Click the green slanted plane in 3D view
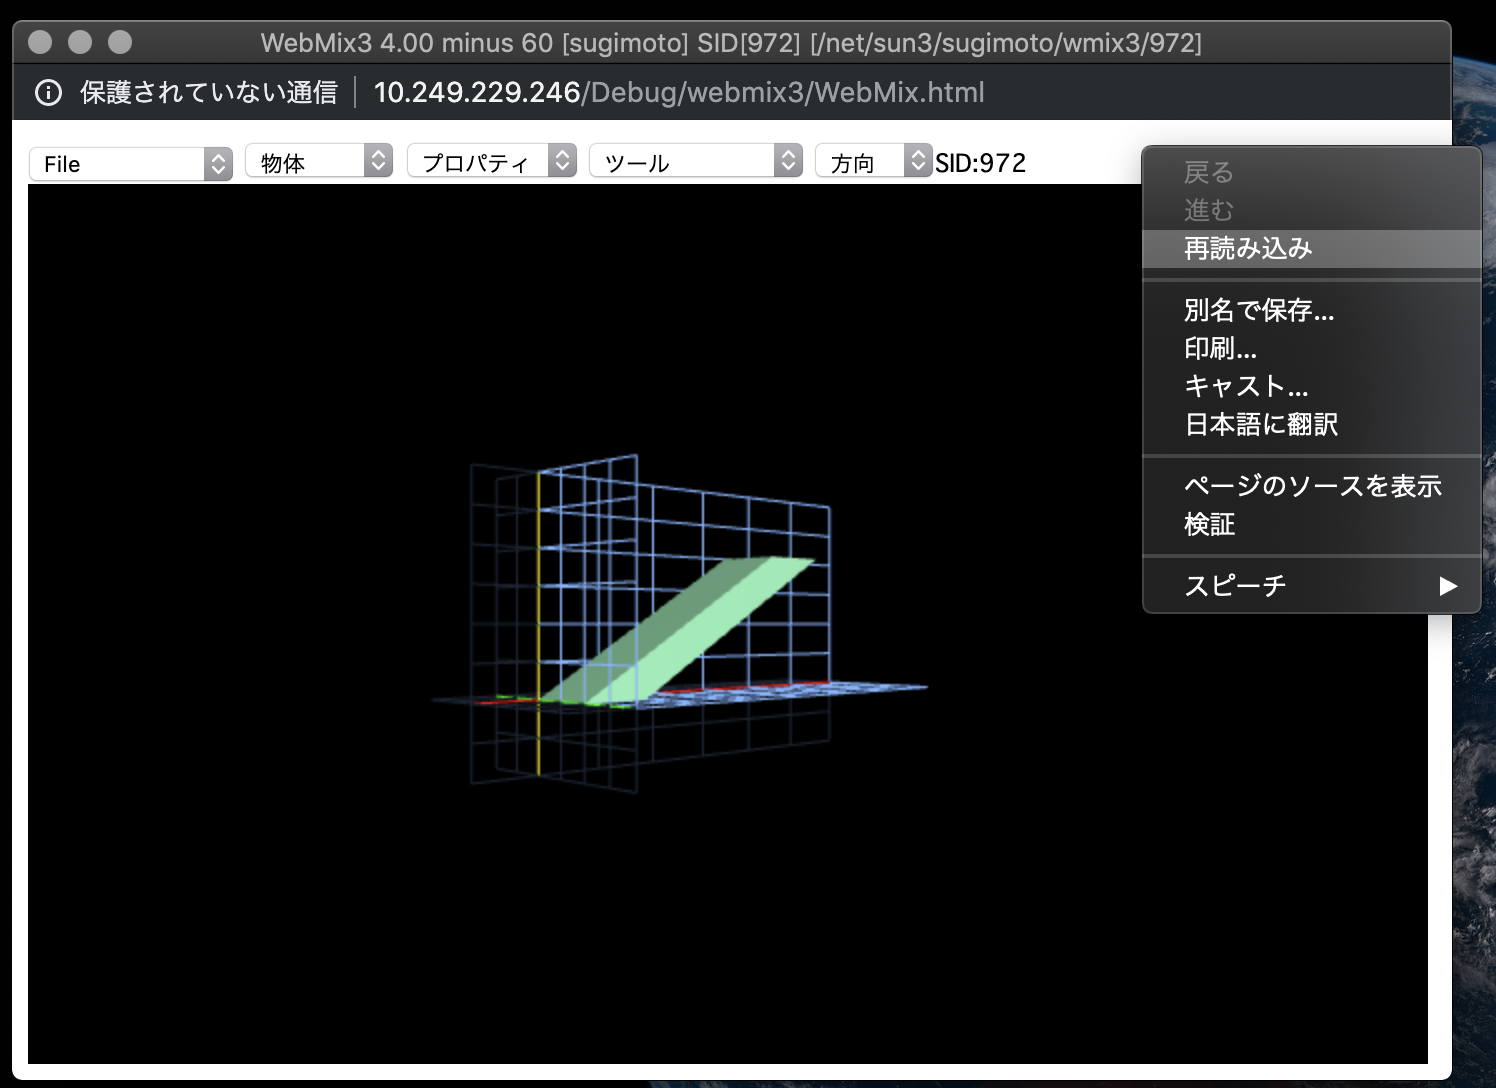 (x=680, y=632)
